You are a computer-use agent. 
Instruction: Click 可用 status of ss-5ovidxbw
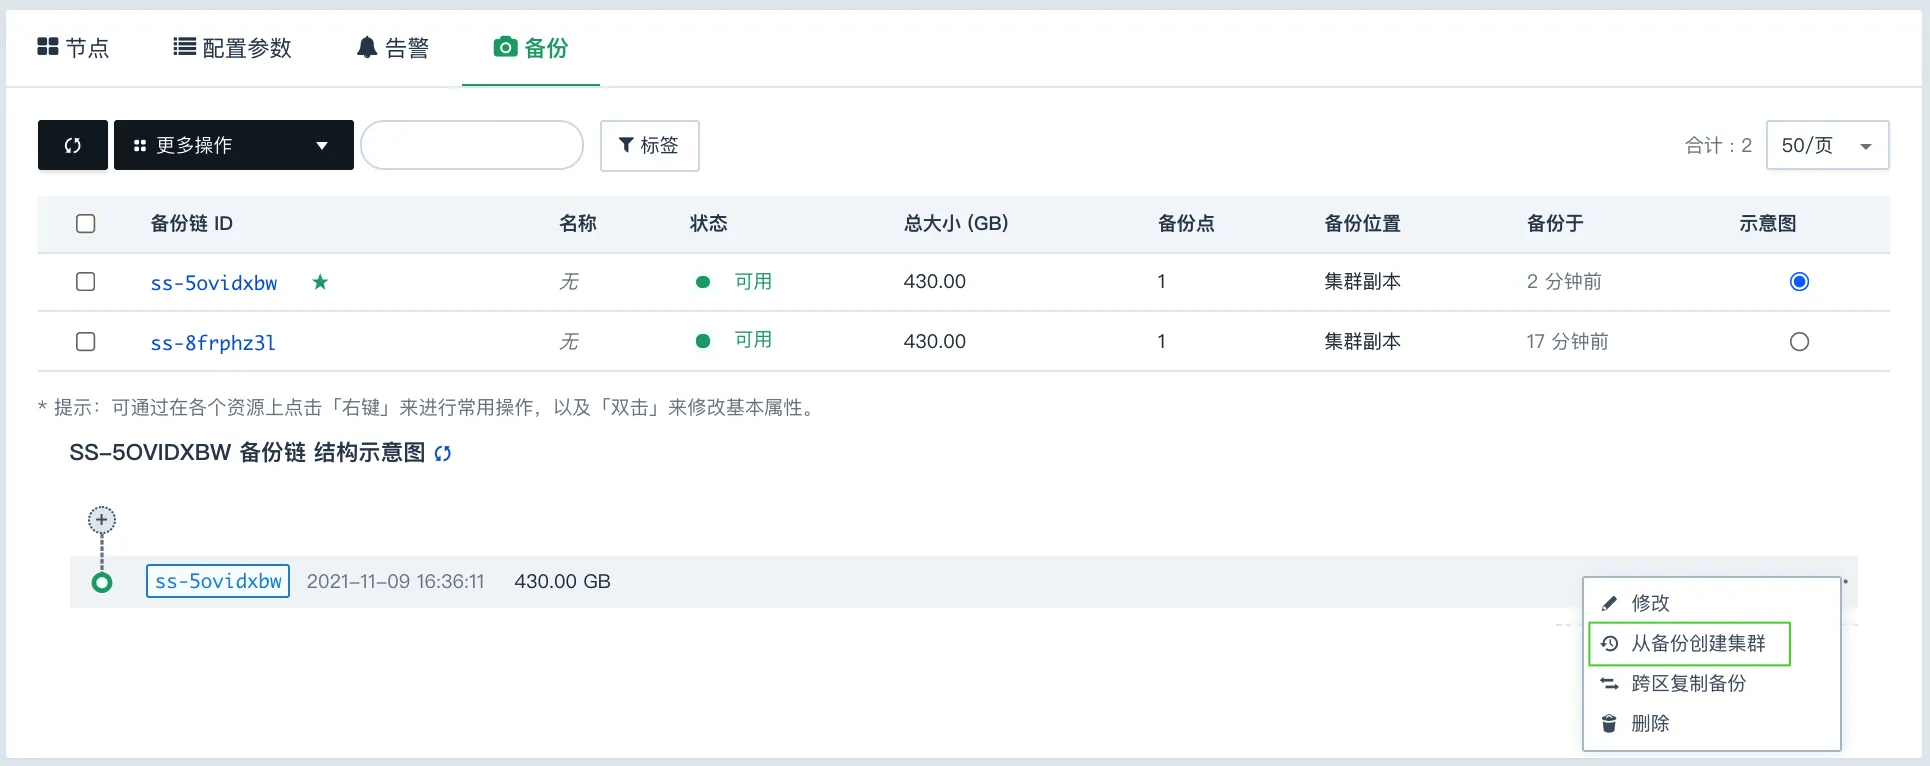click(753, 282)
